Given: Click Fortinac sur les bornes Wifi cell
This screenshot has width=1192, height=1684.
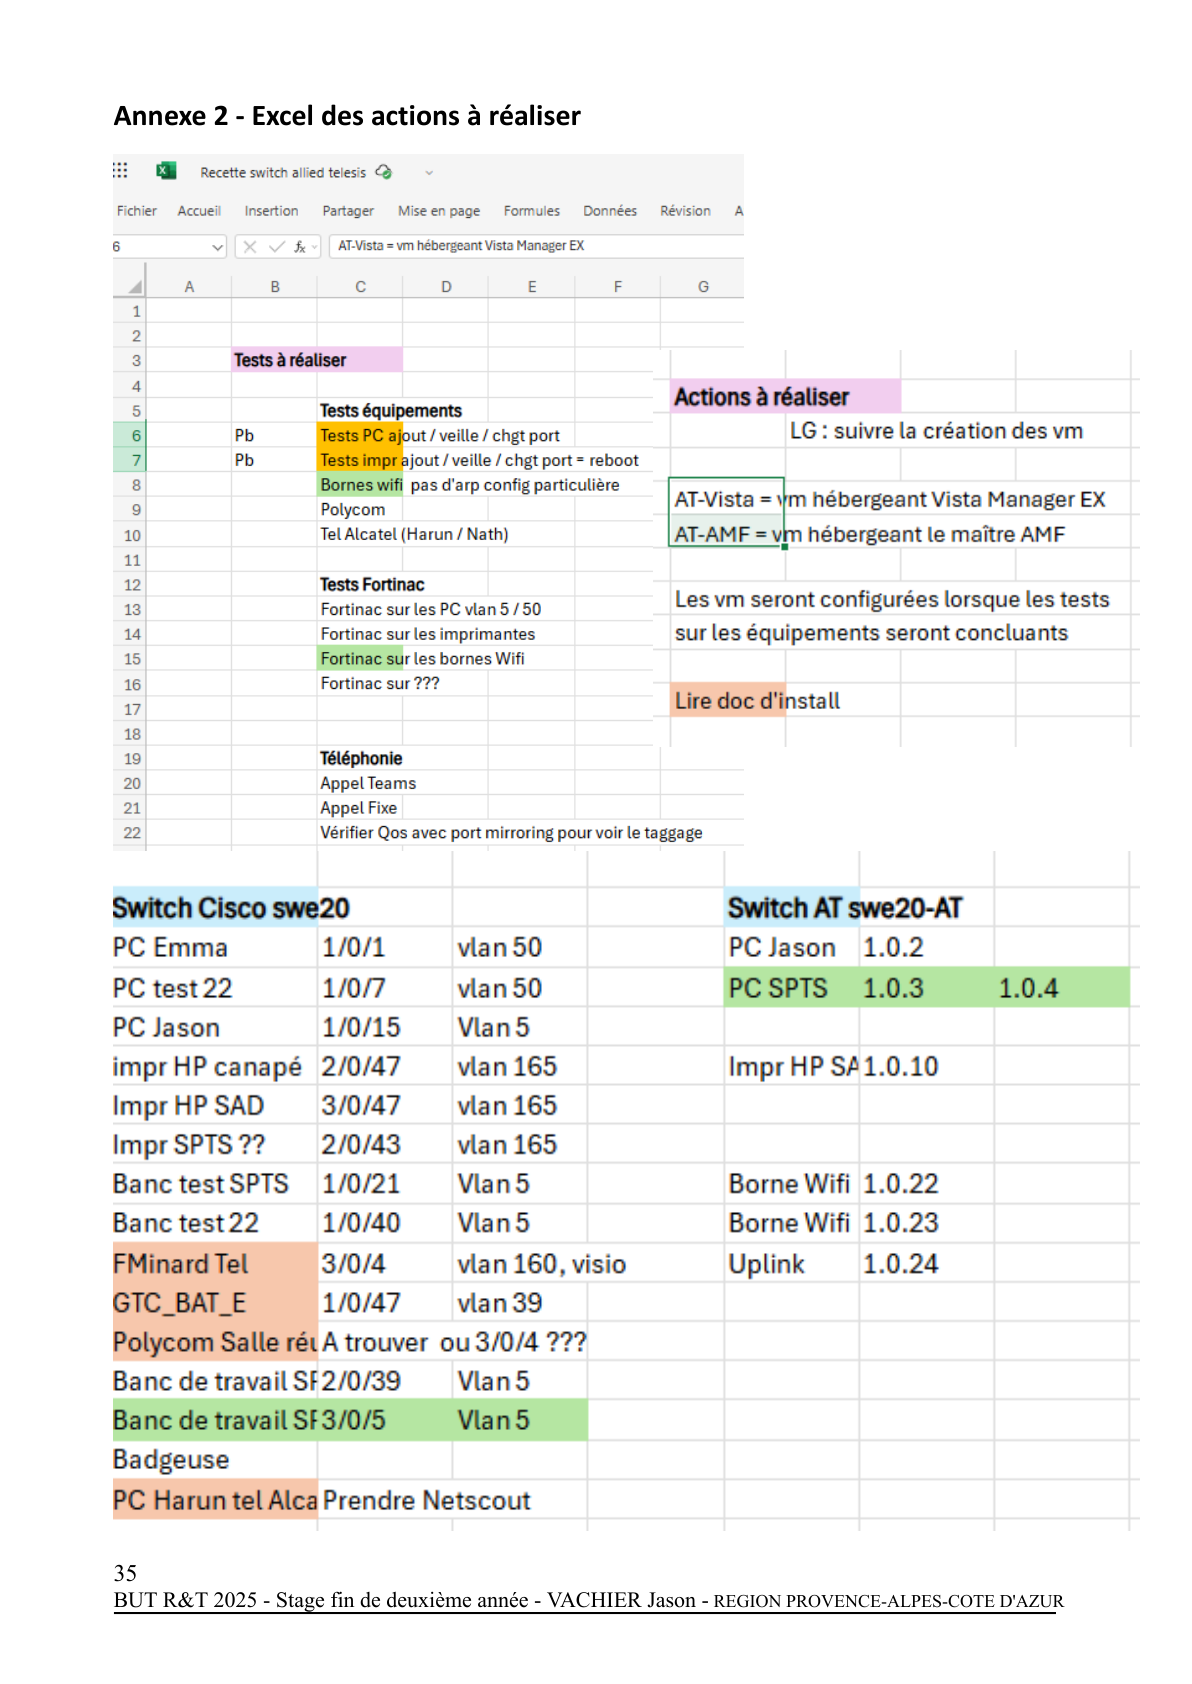Looking at the screenshot, I should 422,659.
